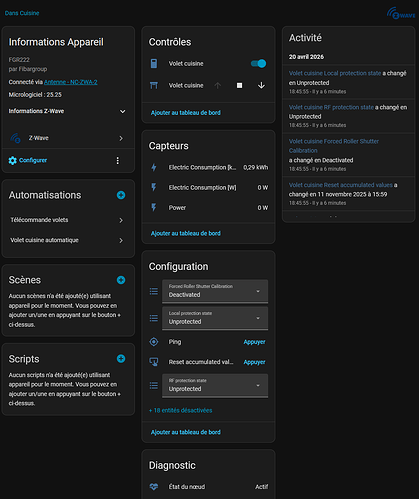Image resolution: width=419 pixels, height=499 pixels.
Task: Open Forced Roller Shutter Calibration dropdown
Action: pyautogui.click(x=215, y=291)
